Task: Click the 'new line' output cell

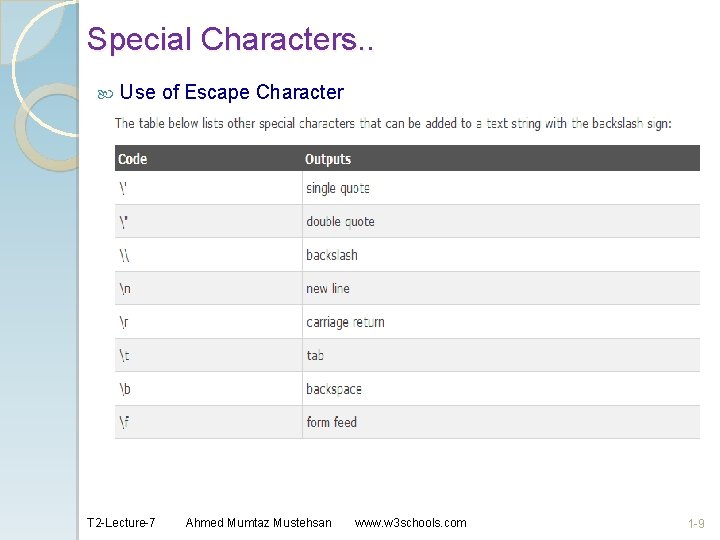Action: click(328, 288)
